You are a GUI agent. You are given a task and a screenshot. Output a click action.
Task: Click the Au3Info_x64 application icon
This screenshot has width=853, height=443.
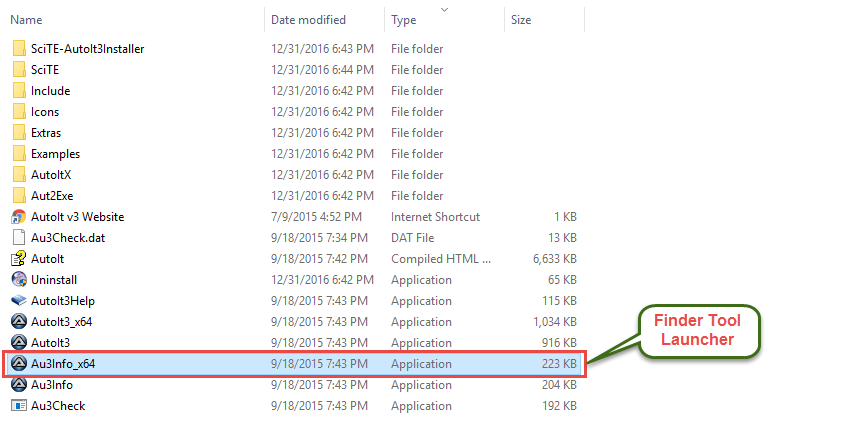(19, 364)
